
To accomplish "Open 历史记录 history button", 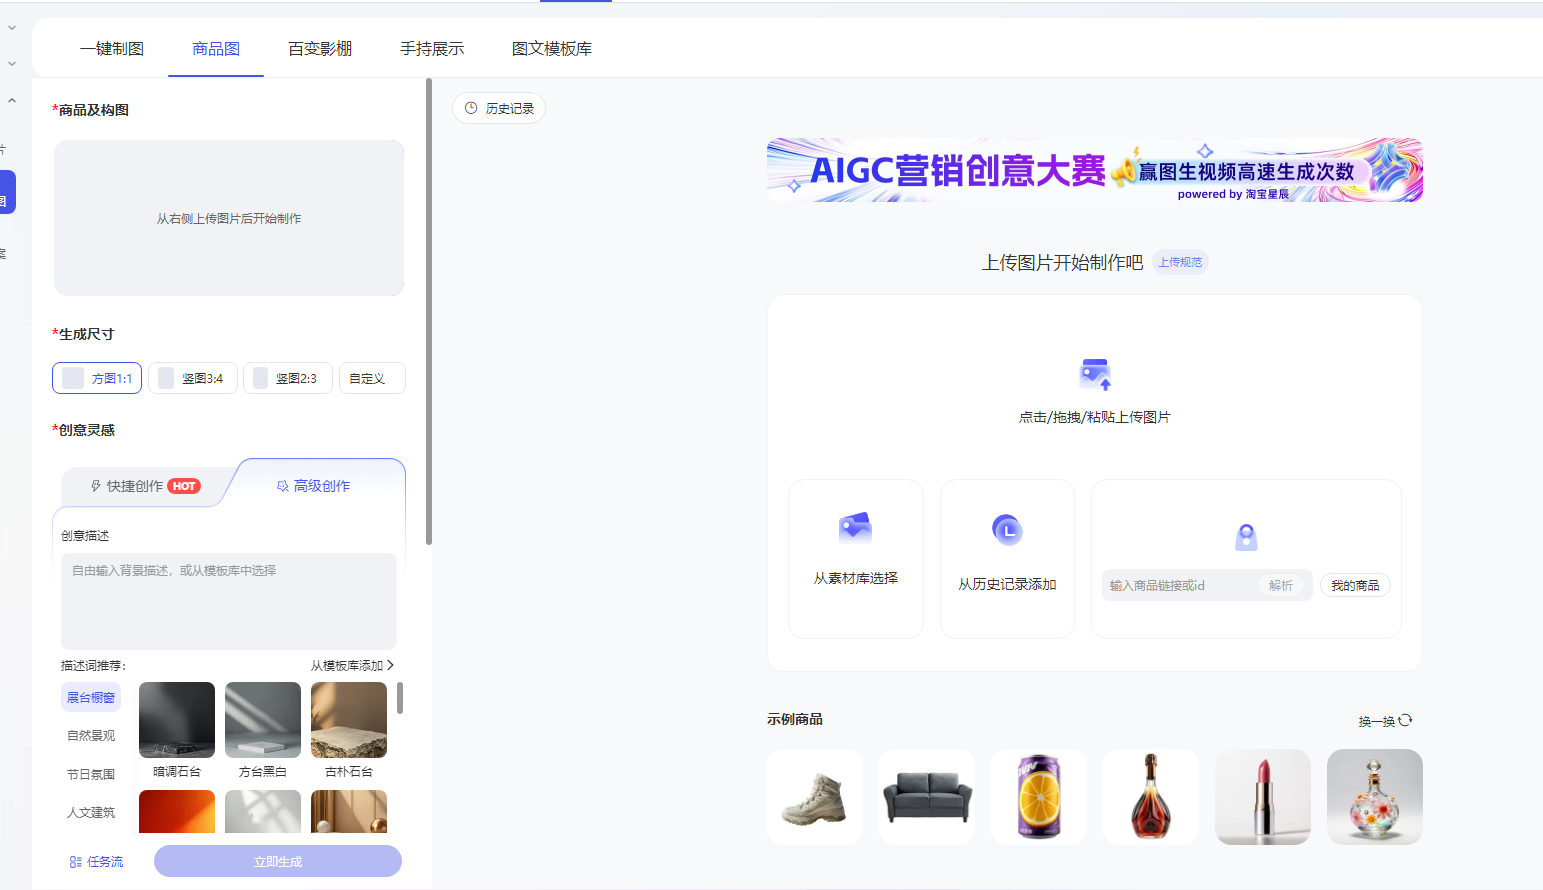I will point(499,108).
